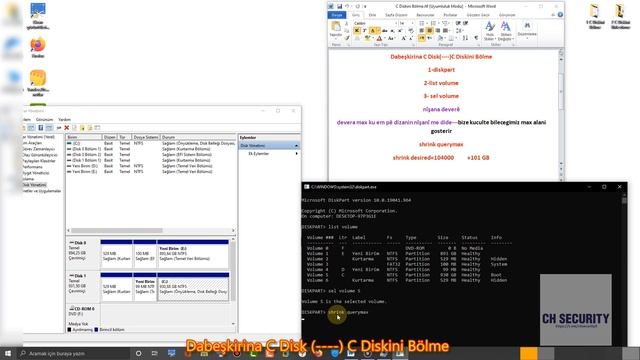Click the subscript icon in Word ribbon
Image resolution: width=640 pixels, height=360 pixels.
coord(393,31)
